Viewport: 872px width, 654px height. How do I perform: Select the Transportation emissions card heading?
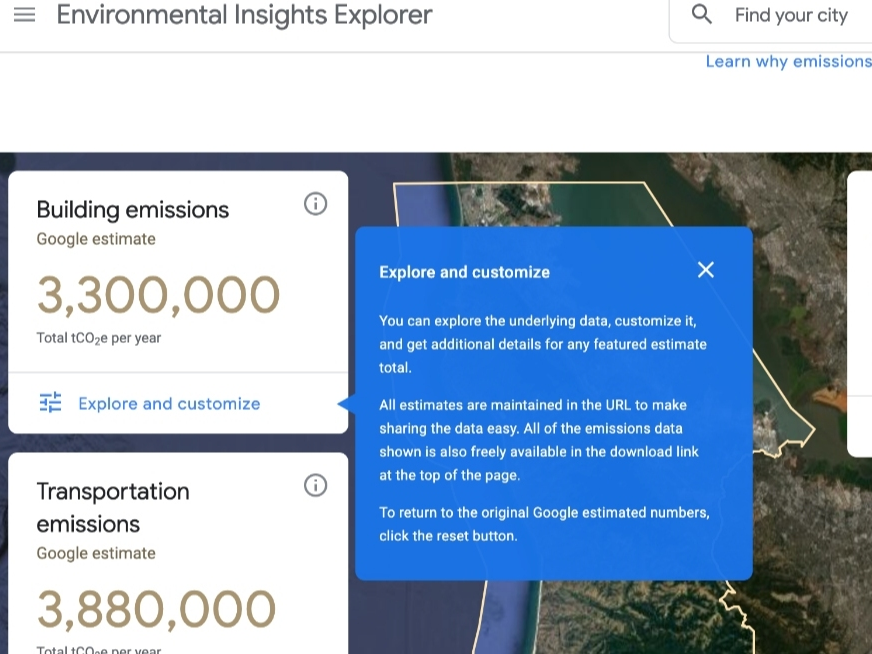click(112, 507)
